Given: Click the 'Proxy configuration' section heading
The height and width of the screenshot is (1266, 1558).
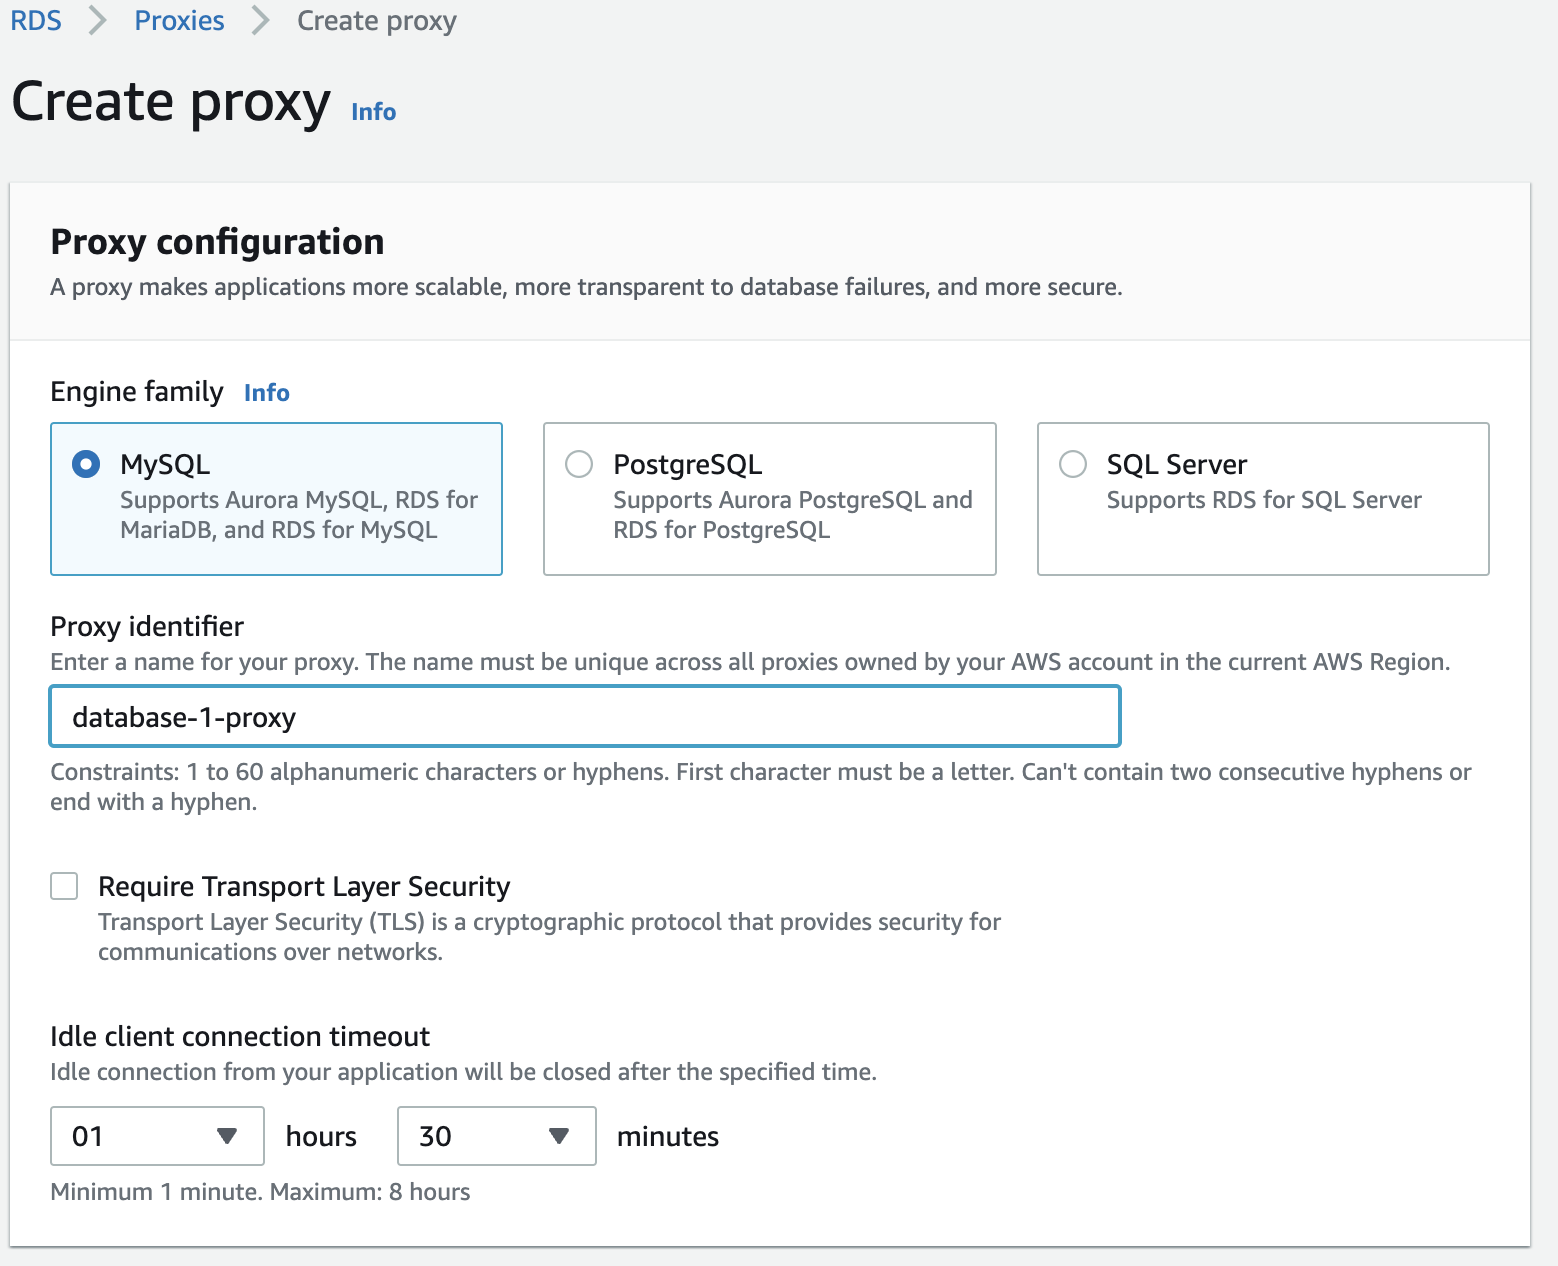Looking at the screenshot, I should point(217,242).
